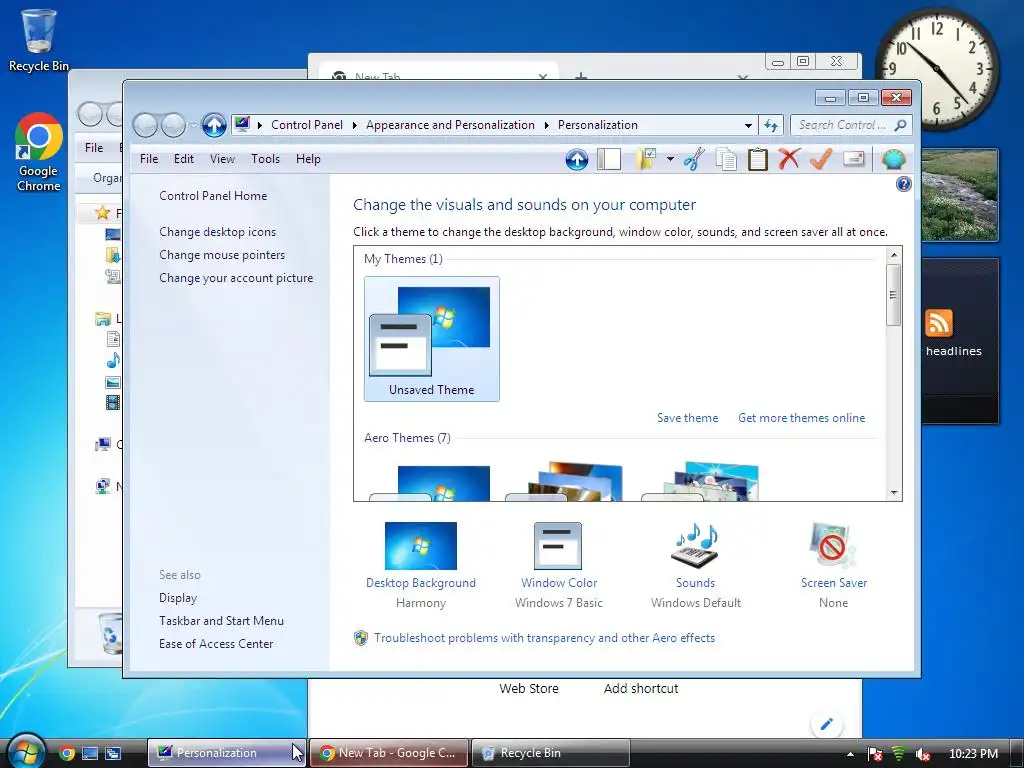Click Change your account picture link

click(236, 278)
